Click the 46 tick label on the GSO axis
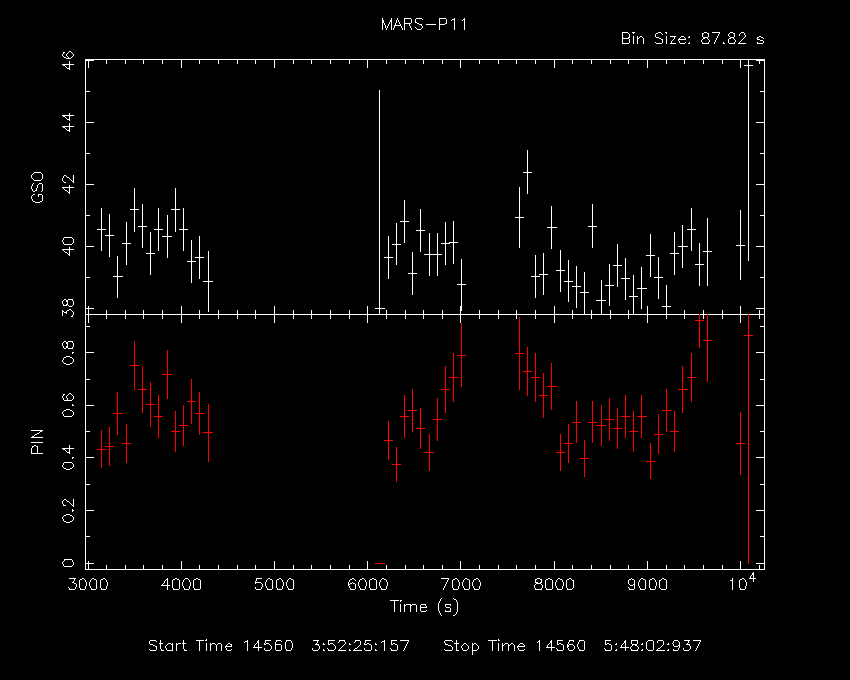The width and height of the screenshot is (850, 680). 68,61
